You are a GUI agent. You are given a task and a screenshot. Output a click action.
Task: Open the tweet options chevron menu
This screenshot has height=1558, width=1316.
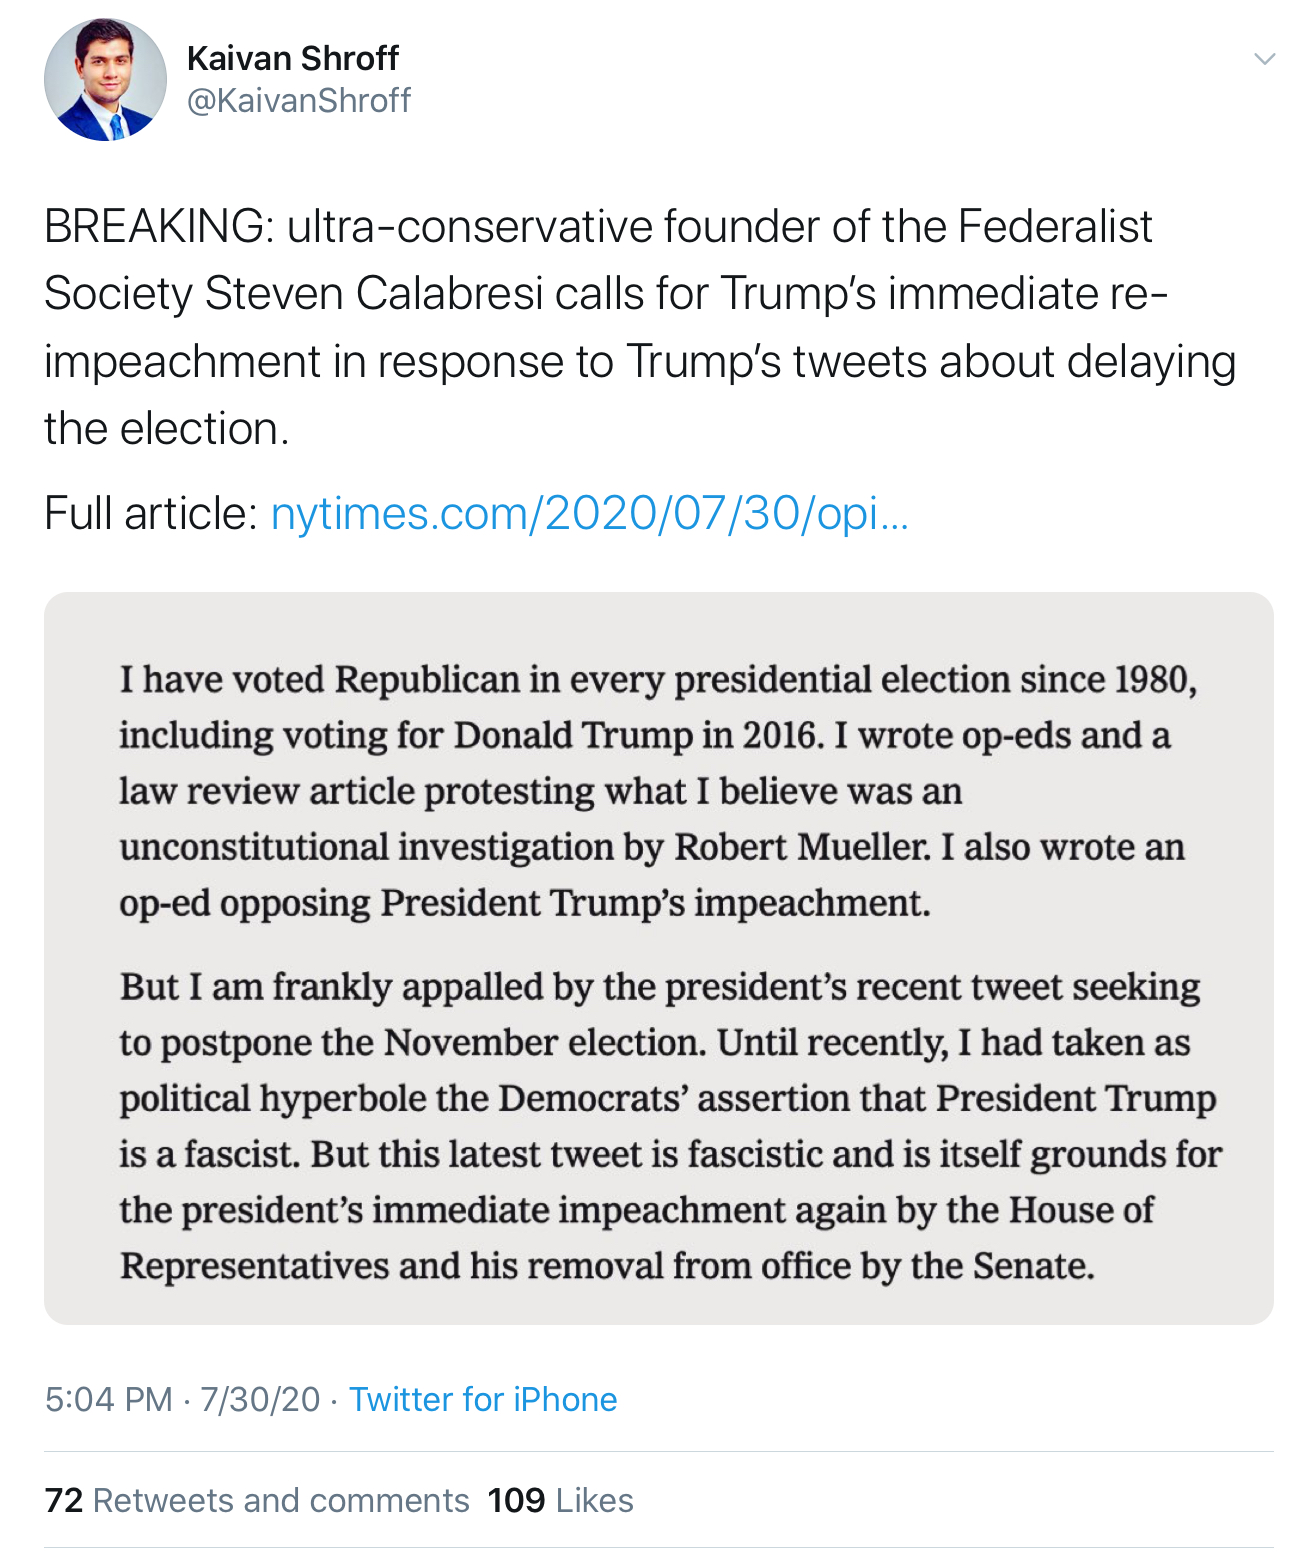coord(1264,59)
